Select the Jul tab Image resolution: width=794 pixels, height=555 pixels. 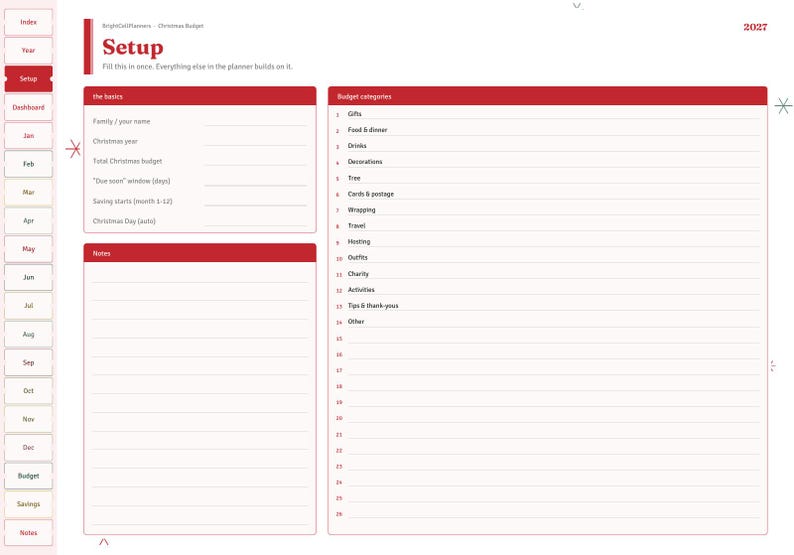coord(28,306)
